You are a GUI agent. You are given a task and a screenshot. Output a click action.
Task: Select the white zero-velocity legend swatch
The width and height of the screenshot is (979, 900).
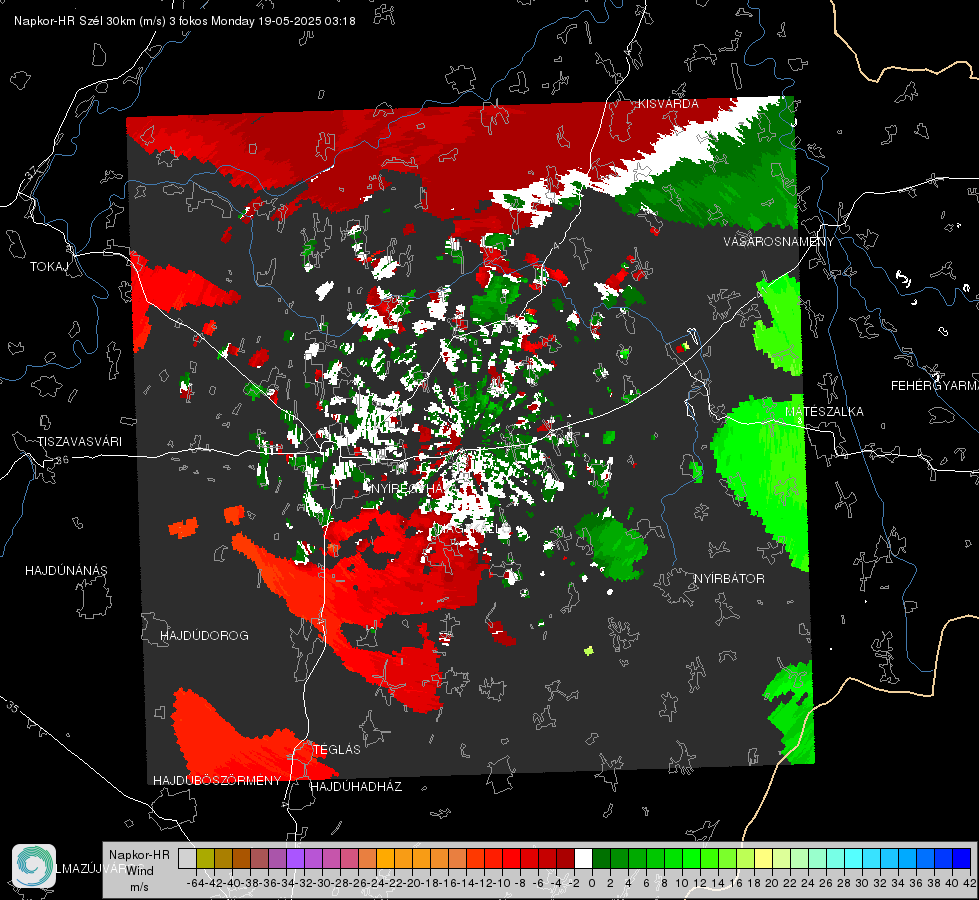pyautogui.click(x=583, y=859)
